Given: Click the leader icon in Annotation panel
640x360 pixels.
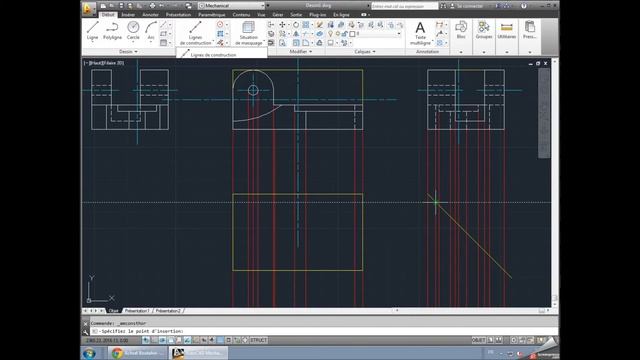Looking at the screenshot, I should [x=440, y=34].
